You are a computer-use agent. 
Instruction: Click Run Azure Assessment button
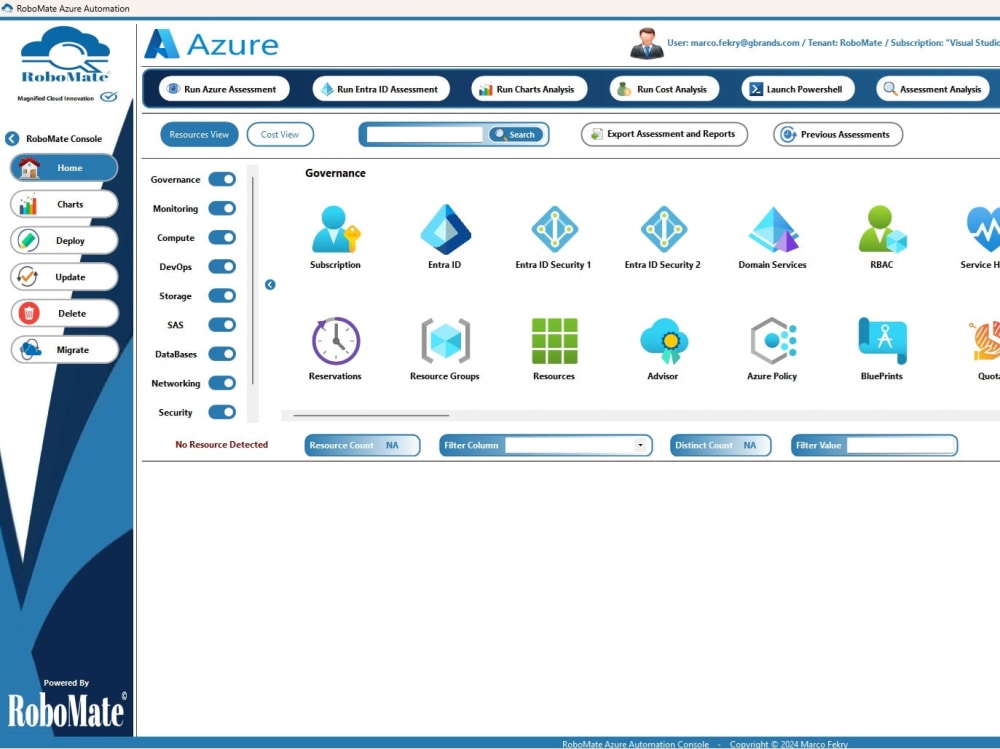pos(224,89)
